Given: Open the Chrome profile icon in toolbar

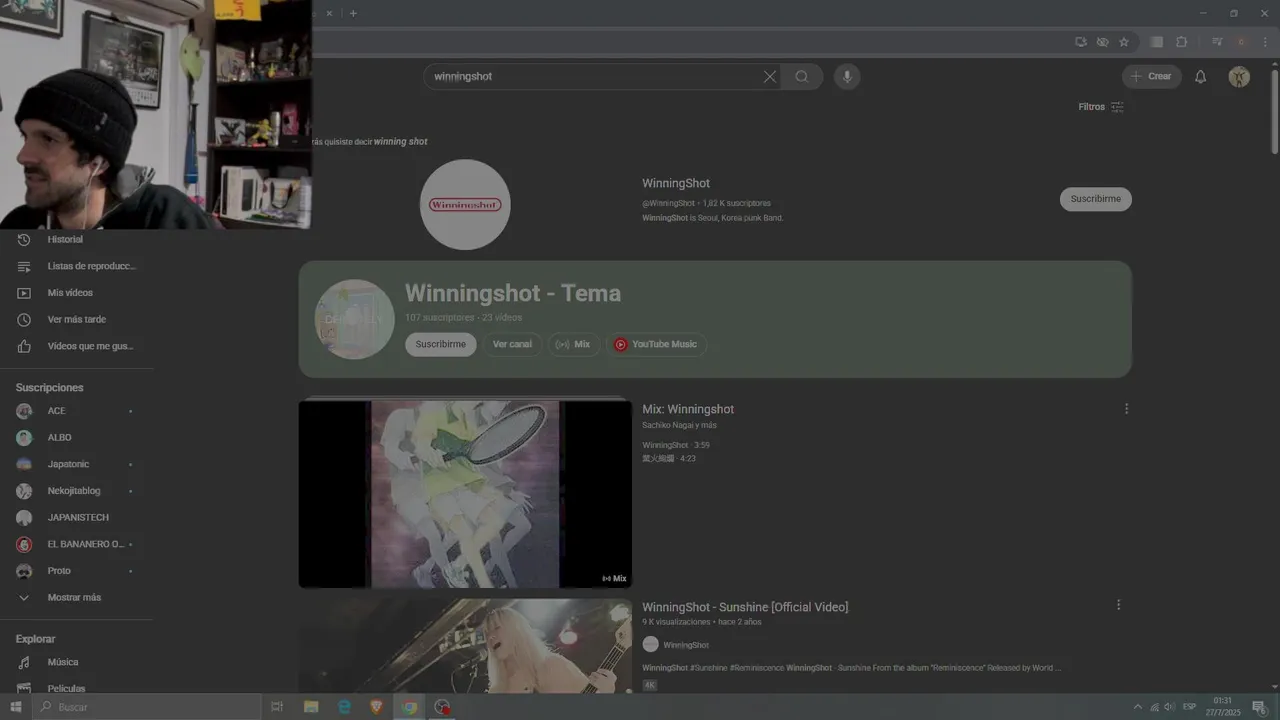Looking at the screenshot, I should pos(1241,42).
